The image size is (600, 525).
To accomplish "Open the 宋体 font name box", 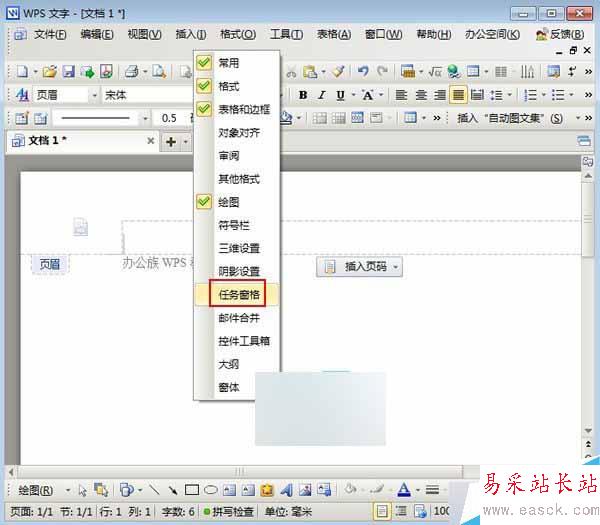I will pos(147,95).
